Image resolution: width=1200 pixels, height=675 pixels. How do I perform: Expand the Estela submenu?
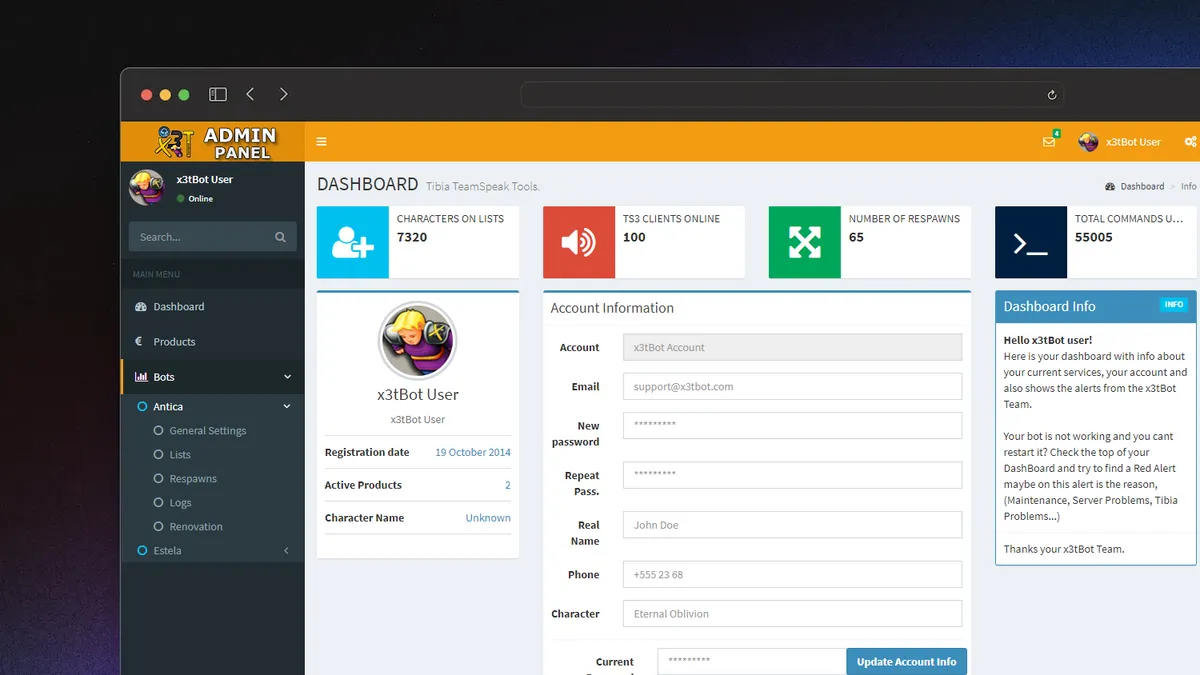[287, 551]
